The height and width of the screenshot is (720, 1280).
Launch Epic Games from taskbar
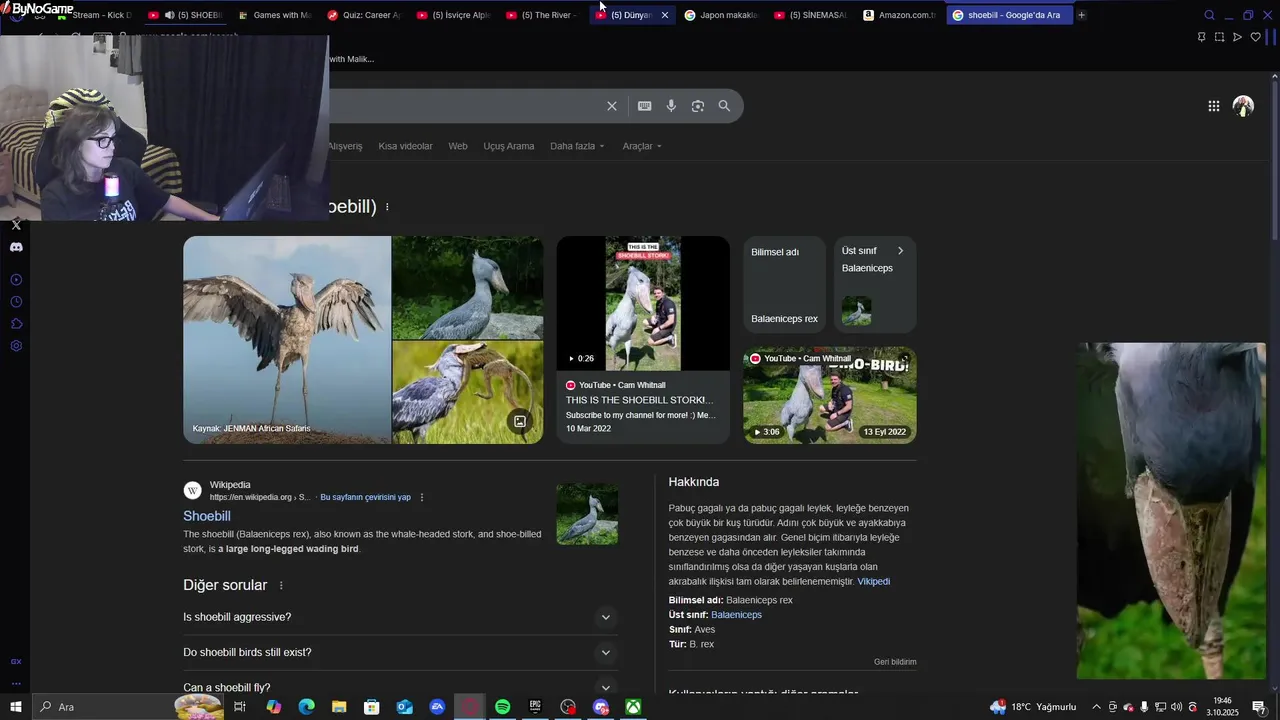click(535, 707)
